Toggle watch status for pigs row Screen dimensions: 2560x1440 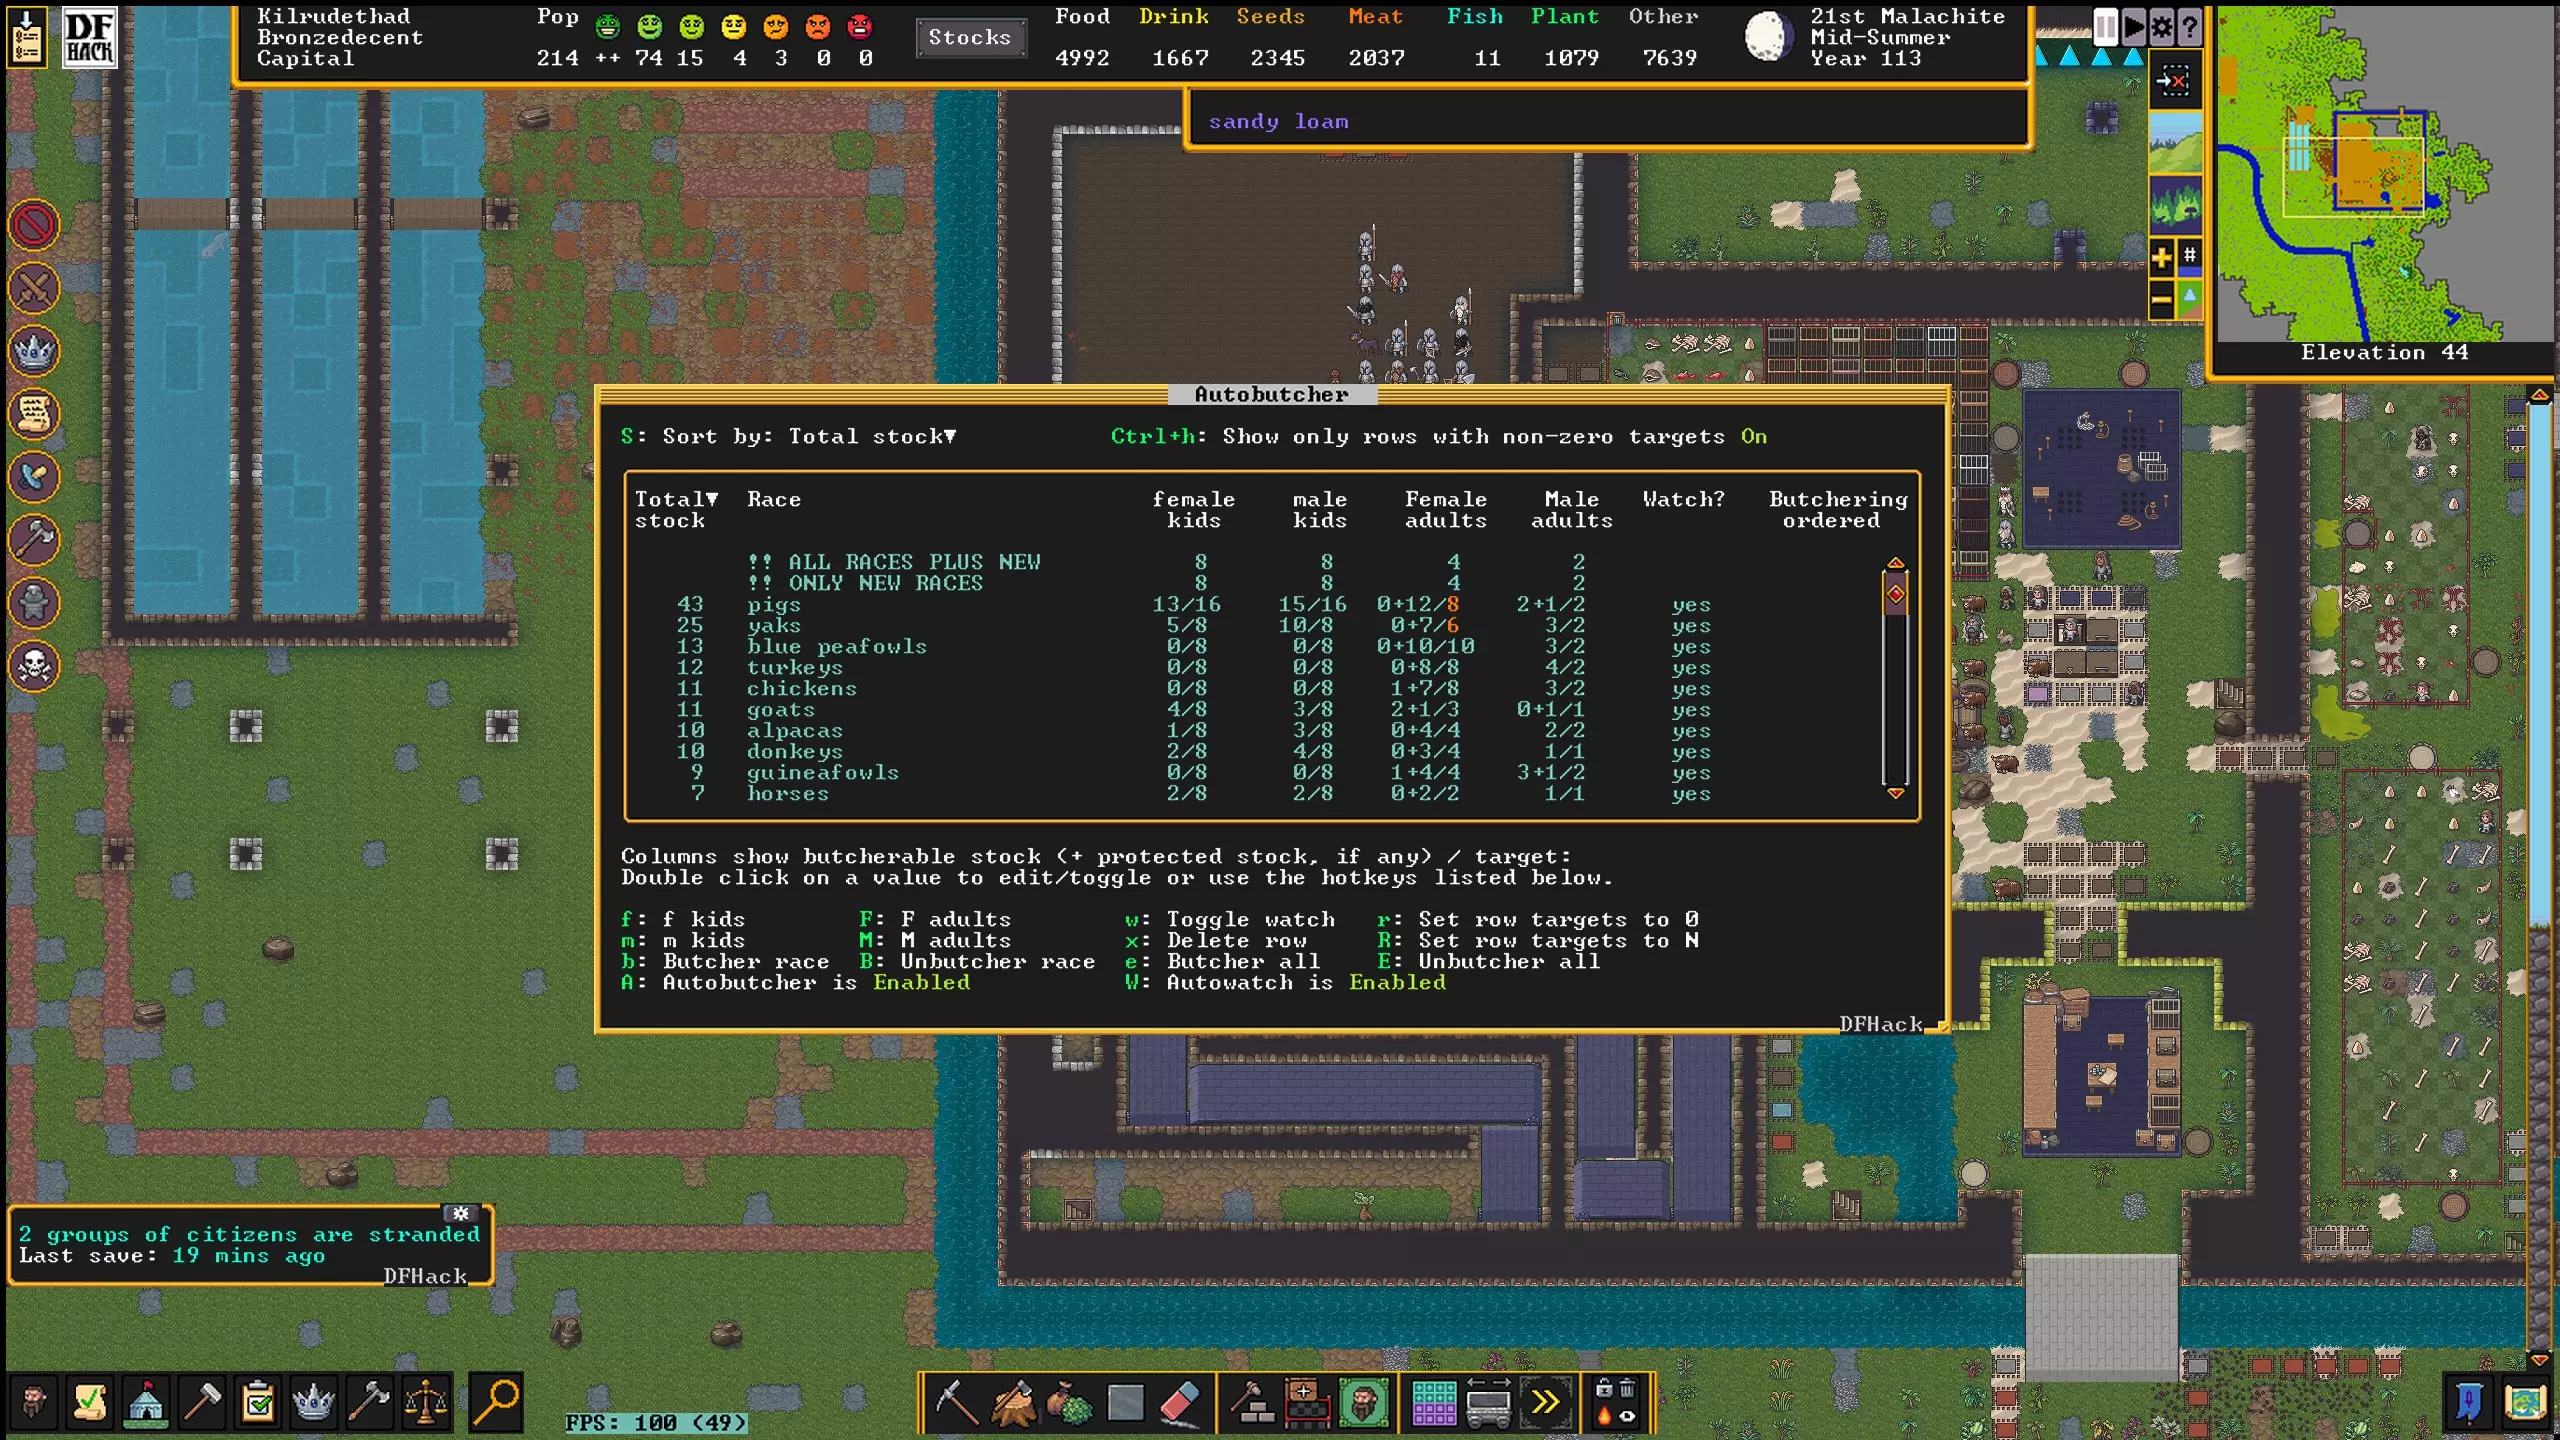[x=1690, y=605]
